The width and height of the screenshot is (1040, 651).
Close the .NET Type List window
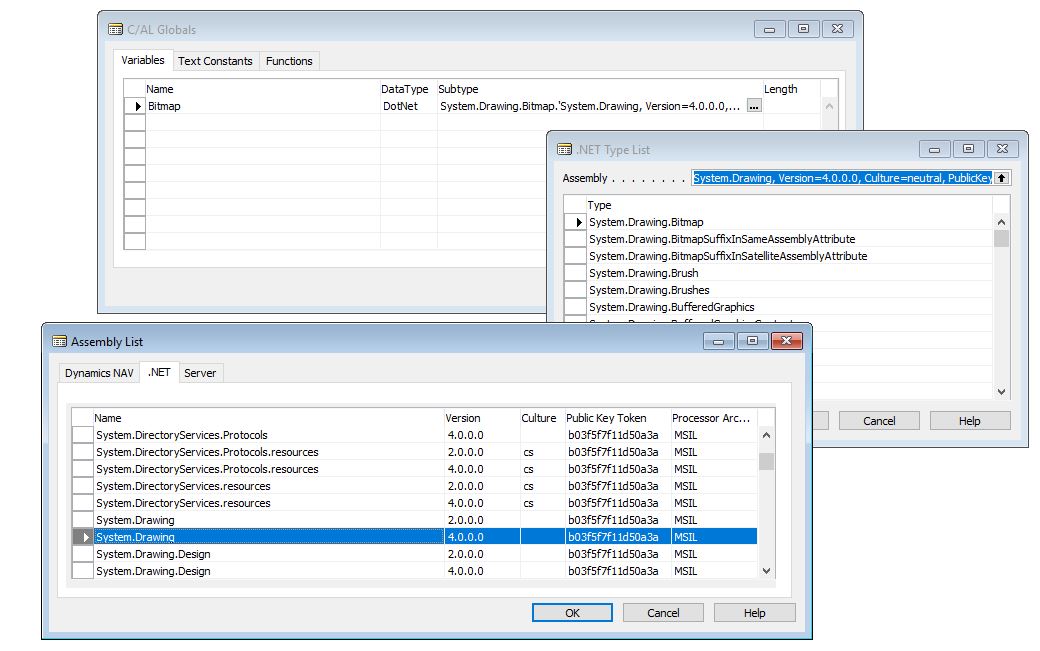(1002, 149)
